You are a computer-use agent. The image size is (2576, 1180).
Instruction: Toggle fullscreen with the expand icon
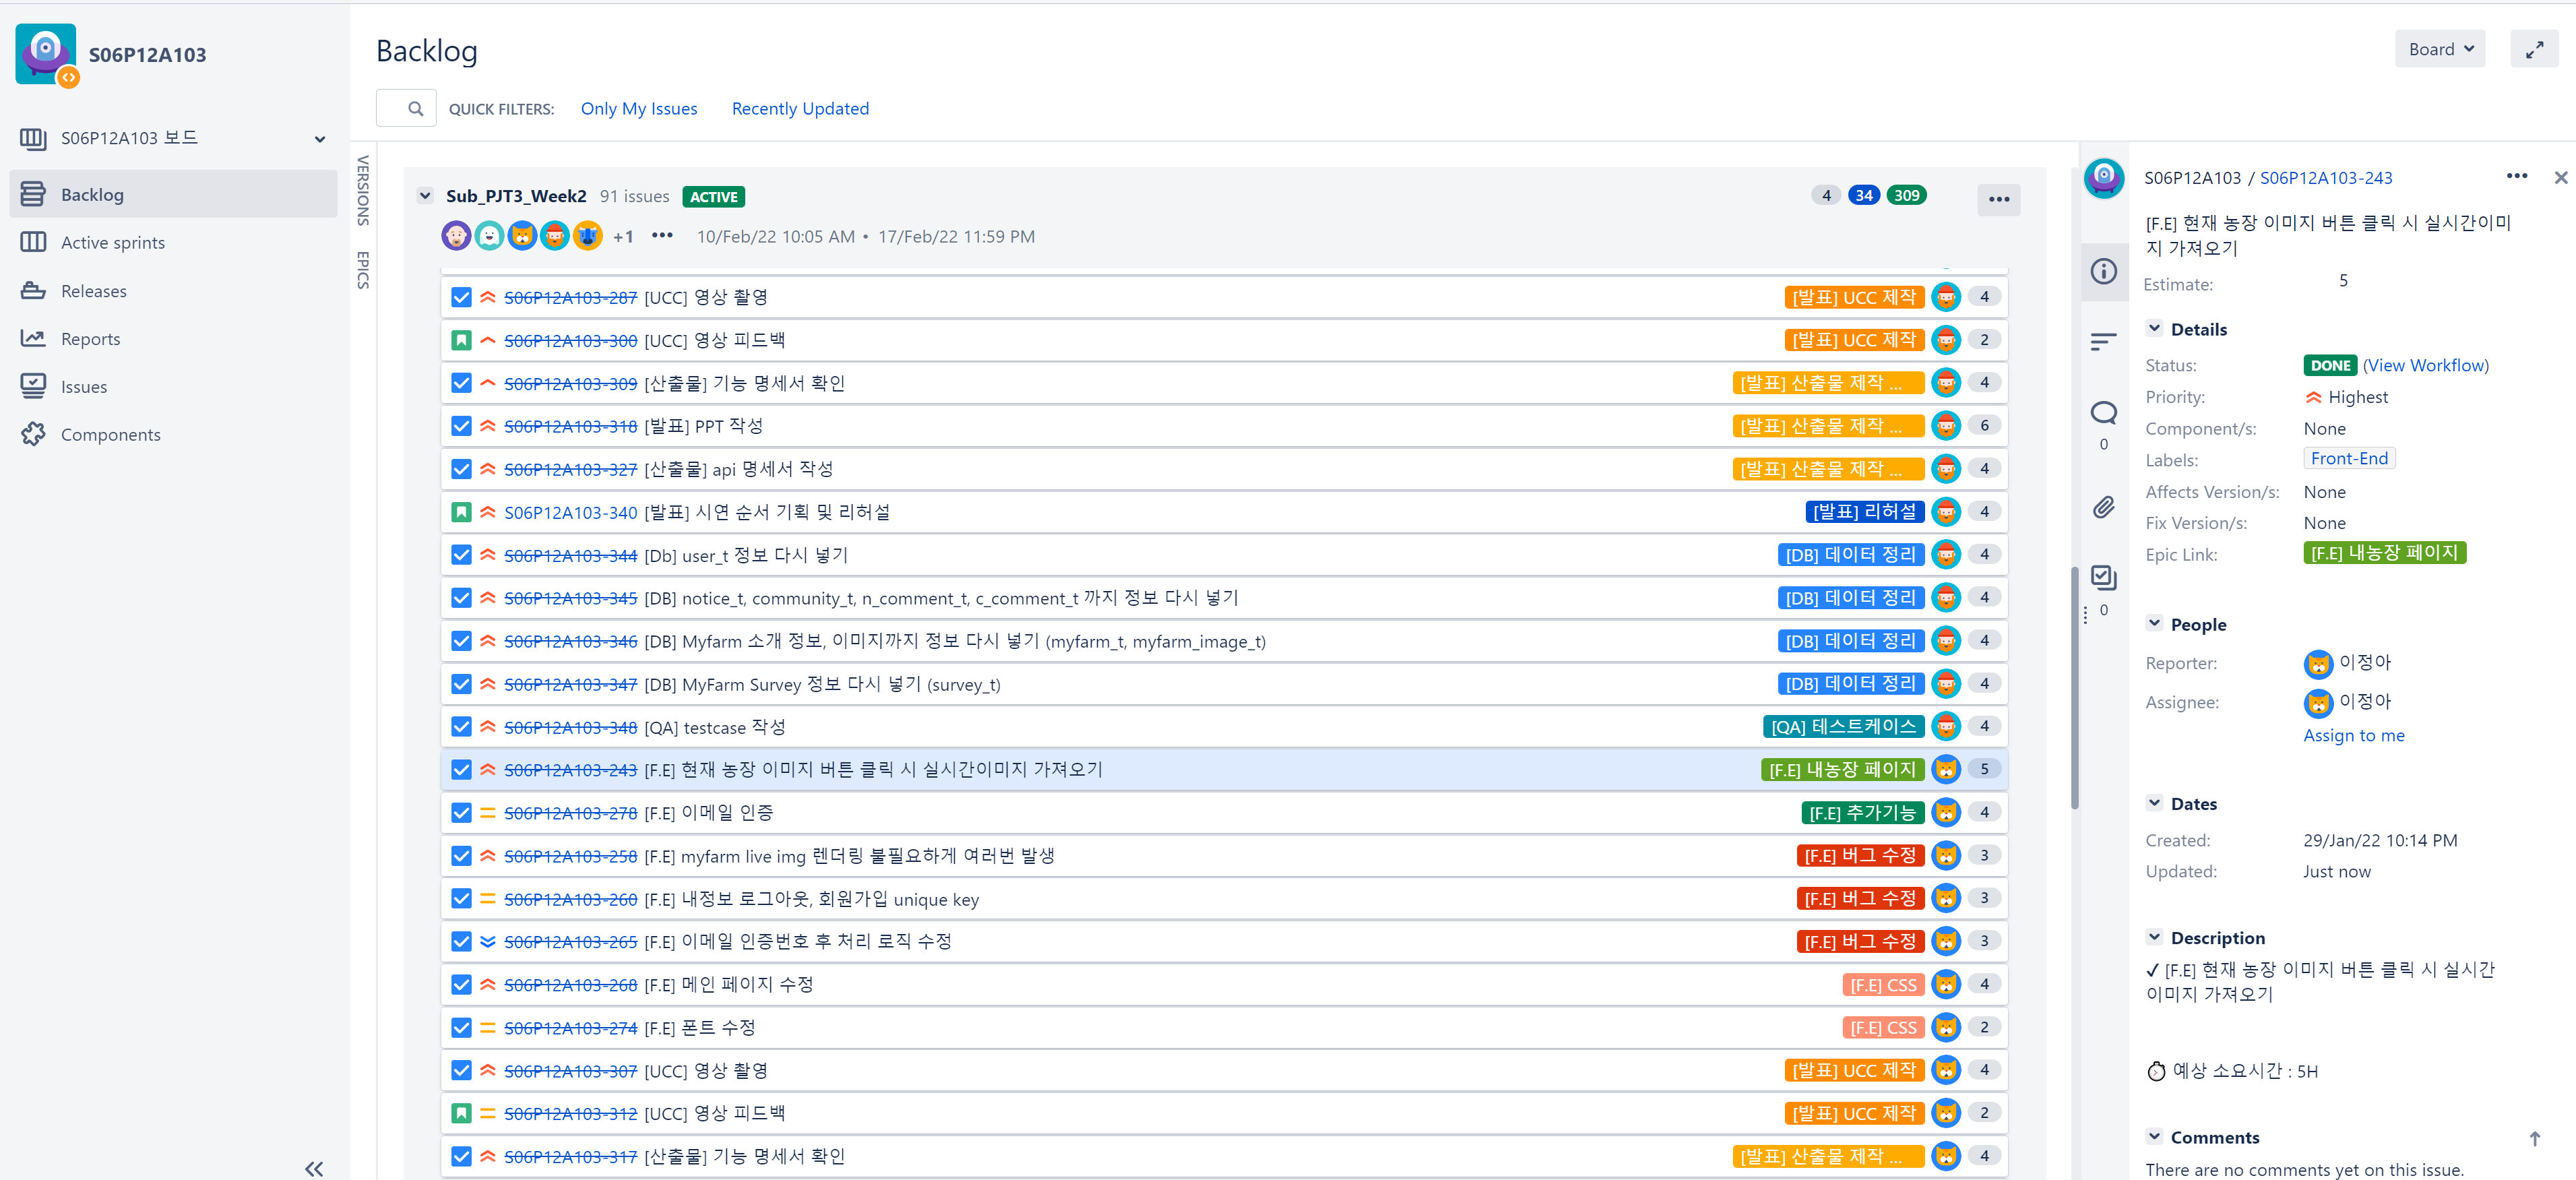tap(2534, 49)
